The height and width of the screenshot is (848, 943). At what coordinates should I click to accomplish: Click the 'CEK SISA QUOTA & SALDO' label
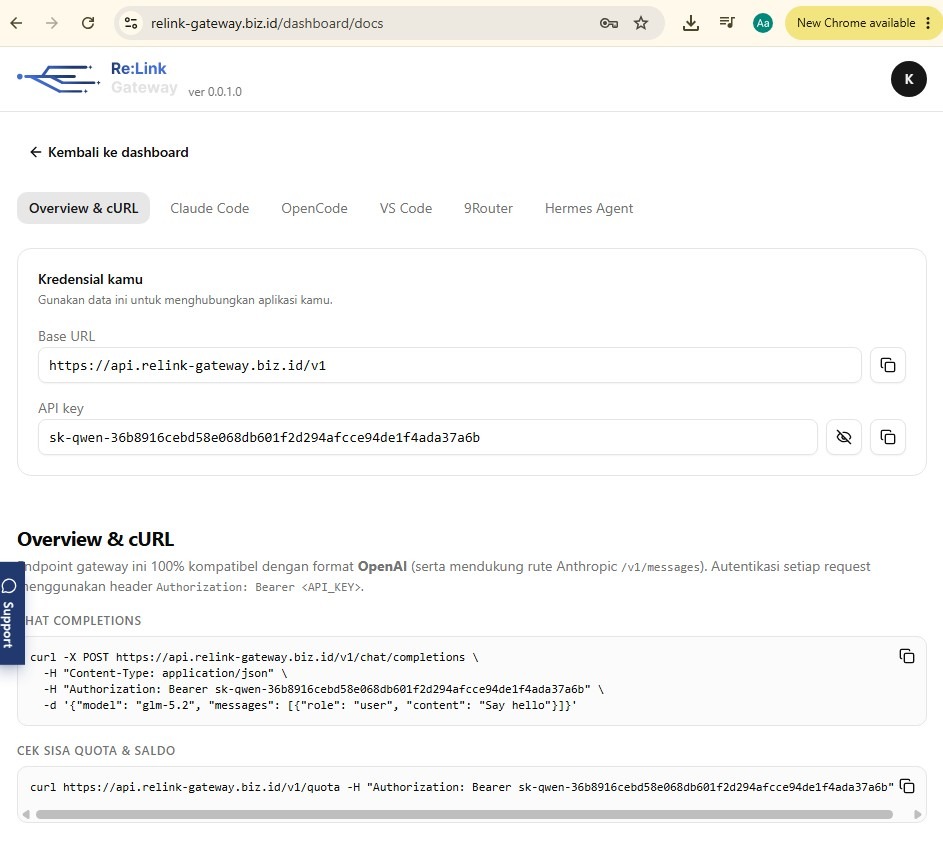click(x=96, y=751)
